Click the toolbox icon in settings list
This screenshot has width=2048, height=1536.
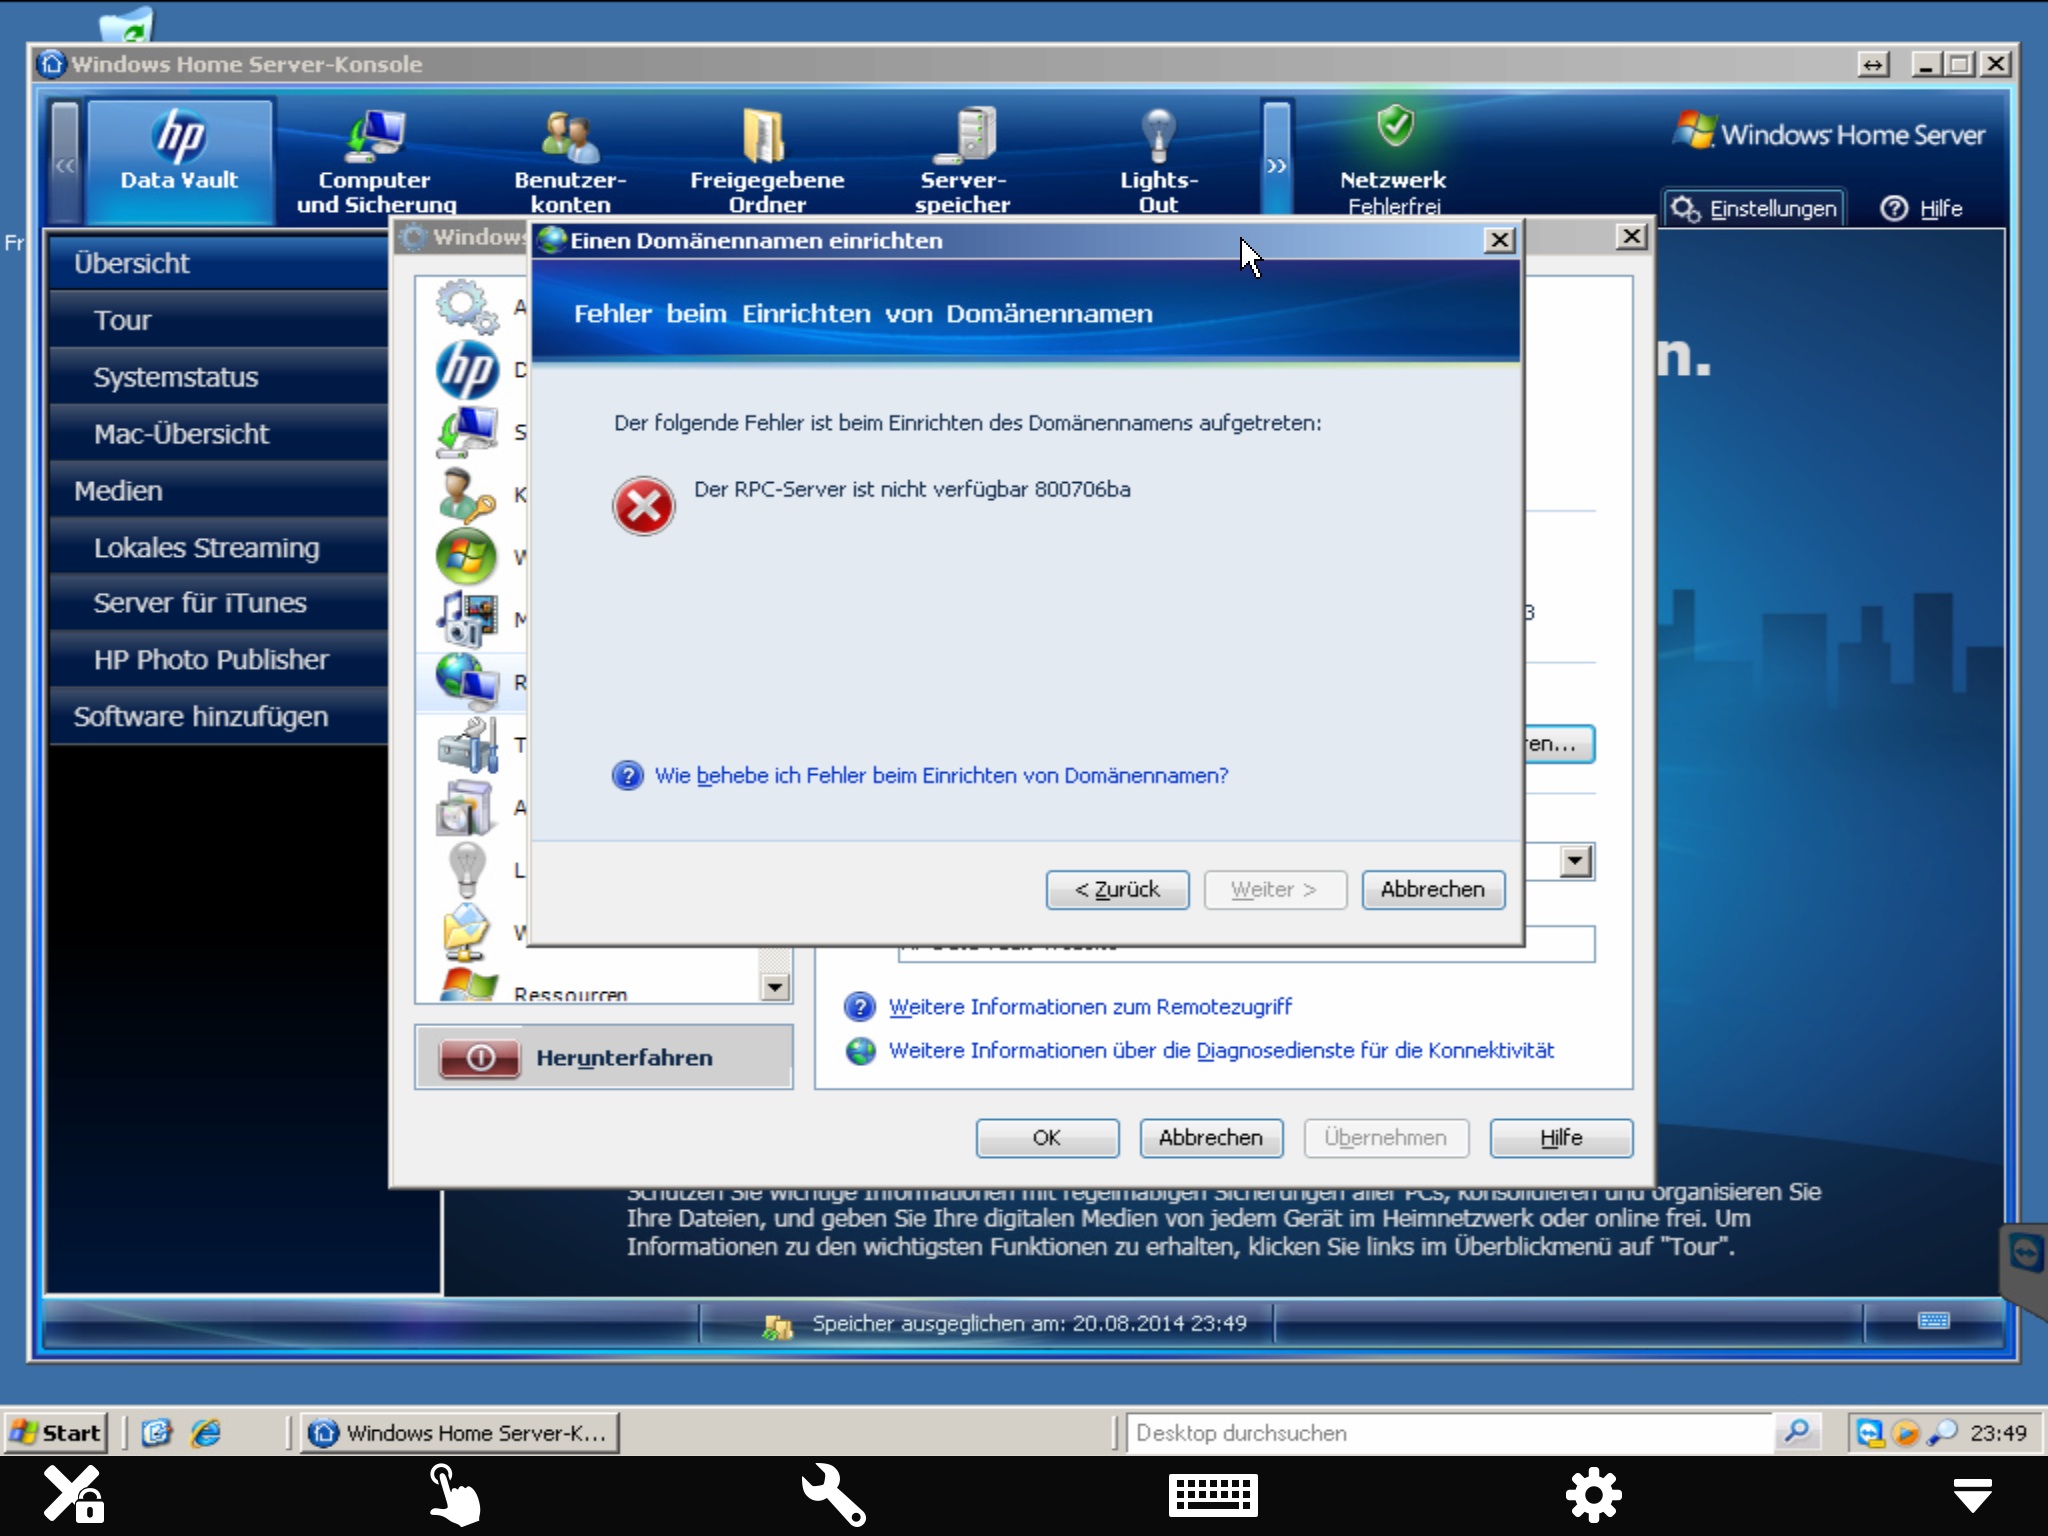click(467, 744)
